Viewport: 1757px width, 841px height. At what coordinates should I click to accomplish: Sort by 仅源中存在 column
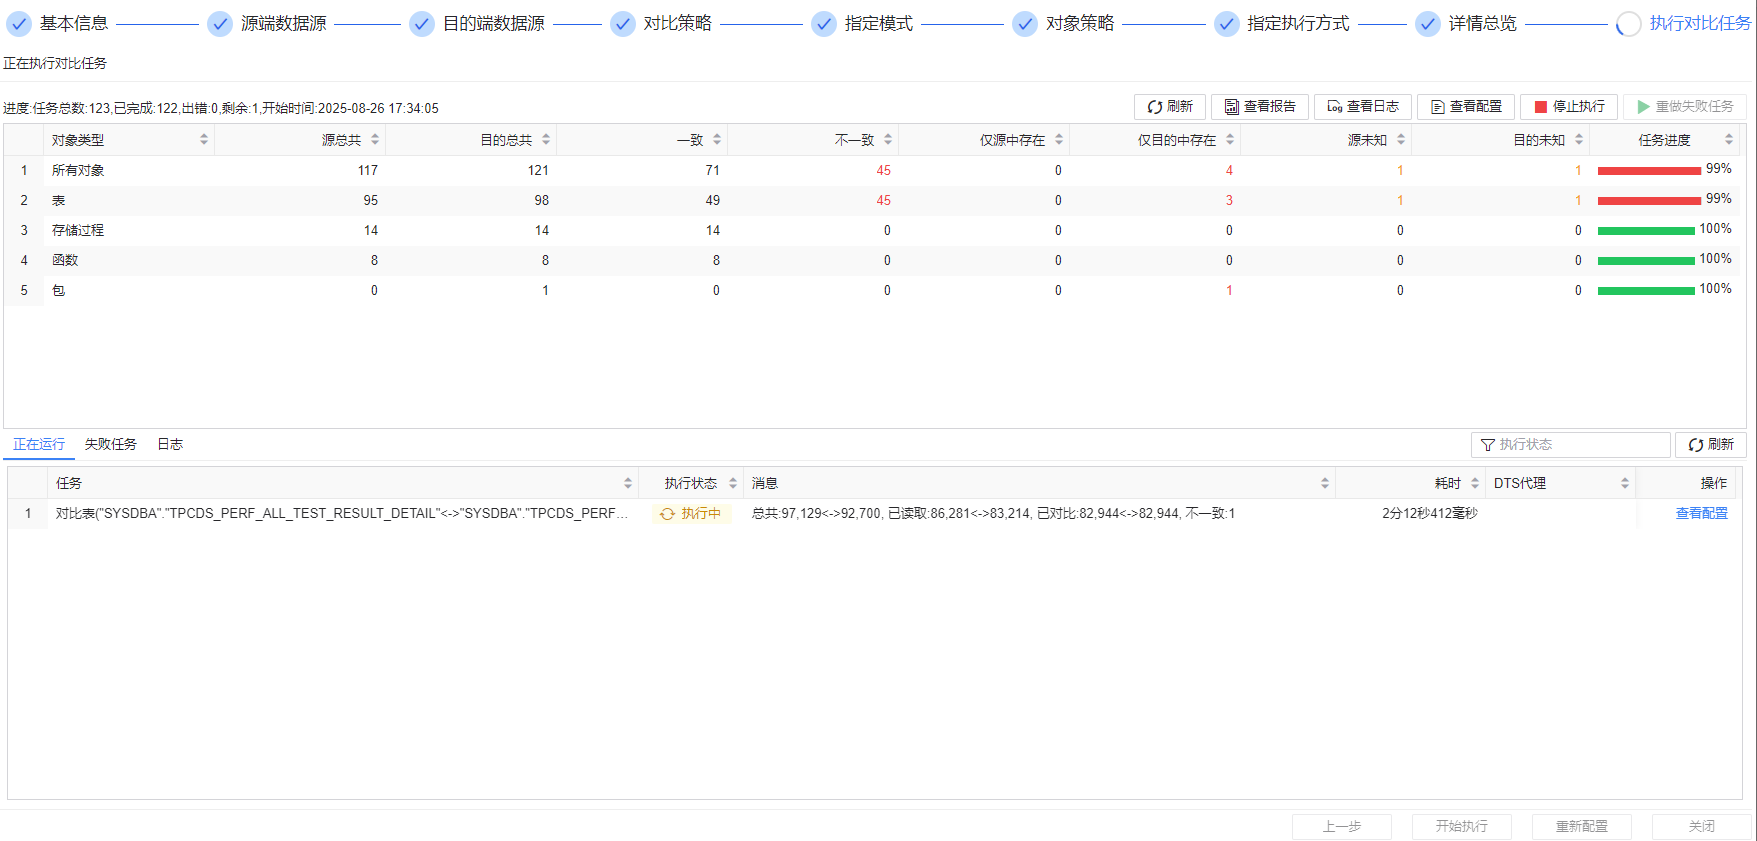1059,140
